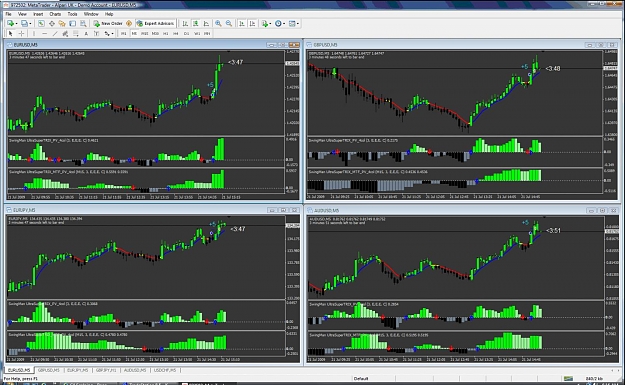Toggle Chart Shift from right border
The height and width of the screenshot is (385, 625).
(252, 24)
